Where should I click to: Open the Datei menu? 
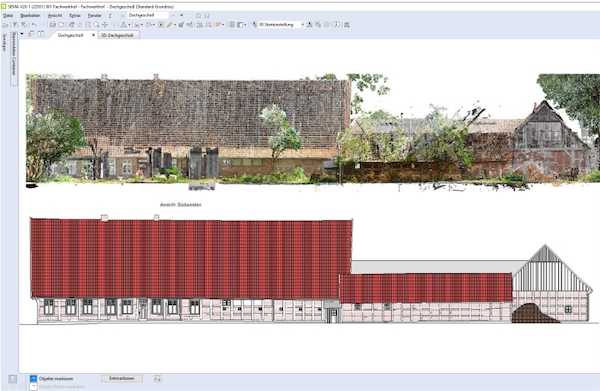8,16
